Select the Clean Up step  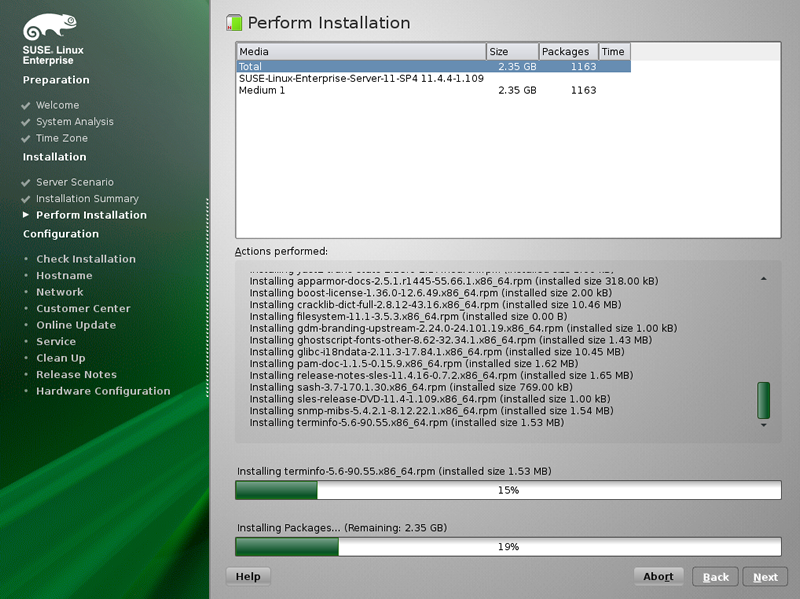[61, 358]
